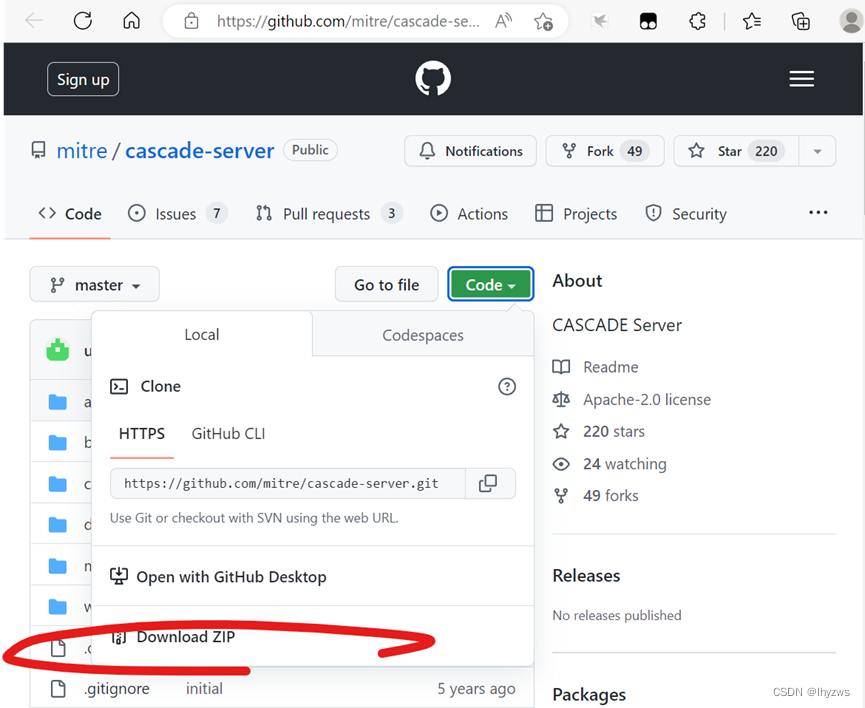Image resolution: width=865 pixels, height=708 pixels.
Task: Click the black rounded extension icon in toolbar
Action: [x=648, y=22]
